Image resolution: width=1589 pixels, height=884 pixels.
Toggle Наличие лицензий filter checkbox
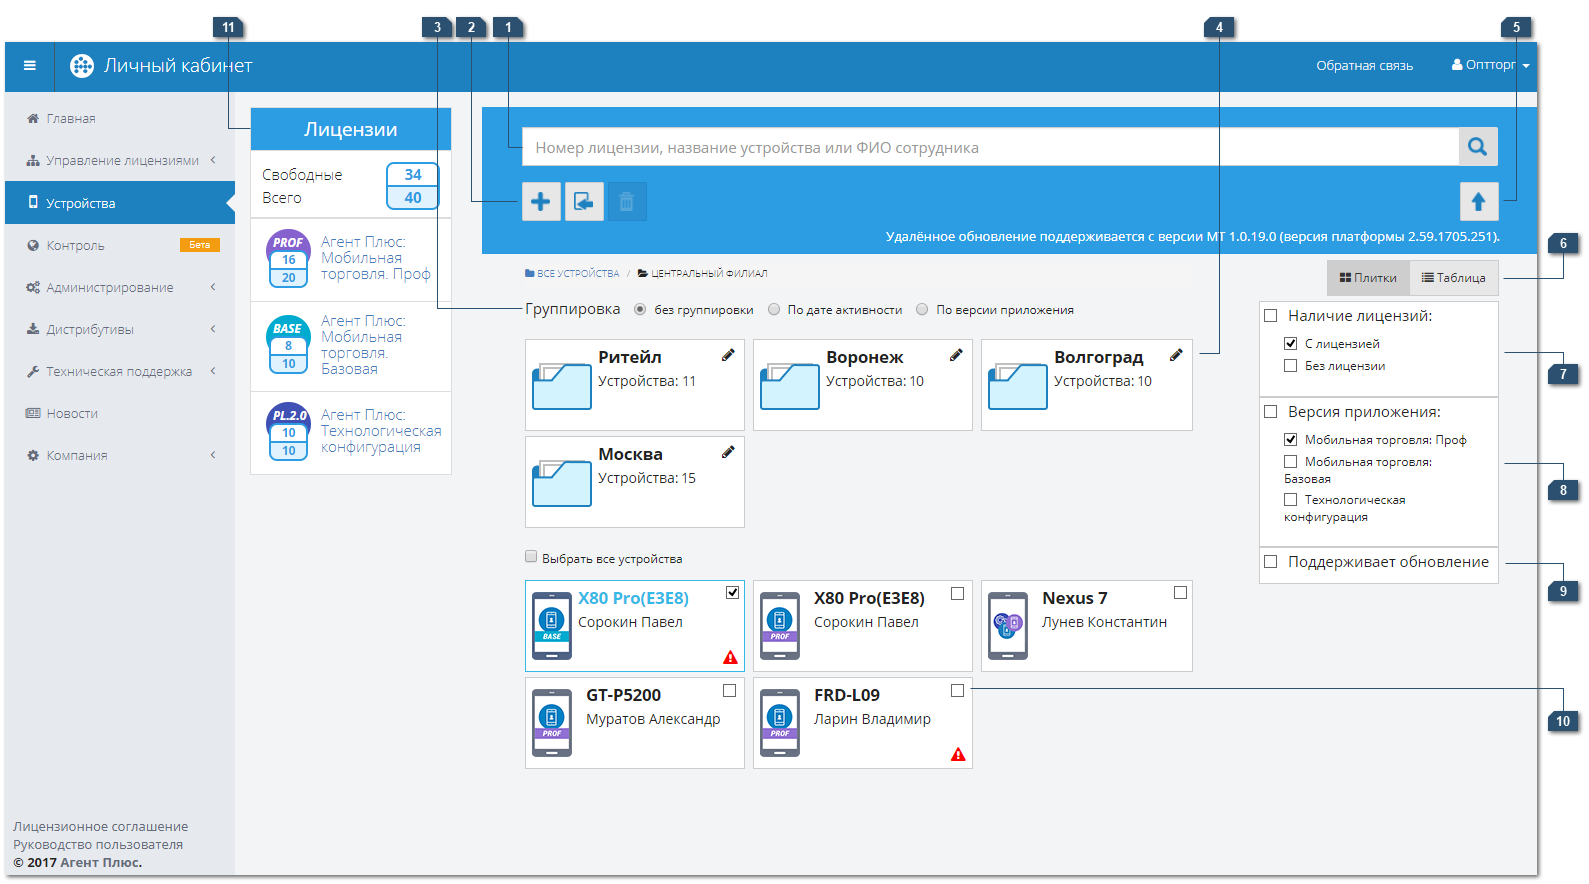(1271, 316)
